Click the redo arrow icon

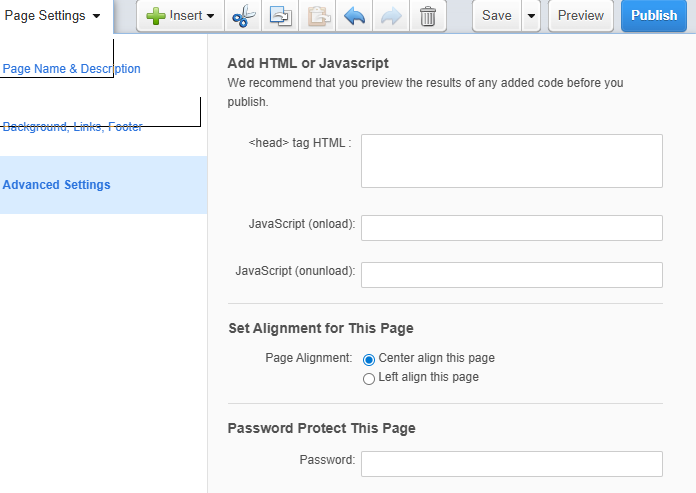click(391, 16)
